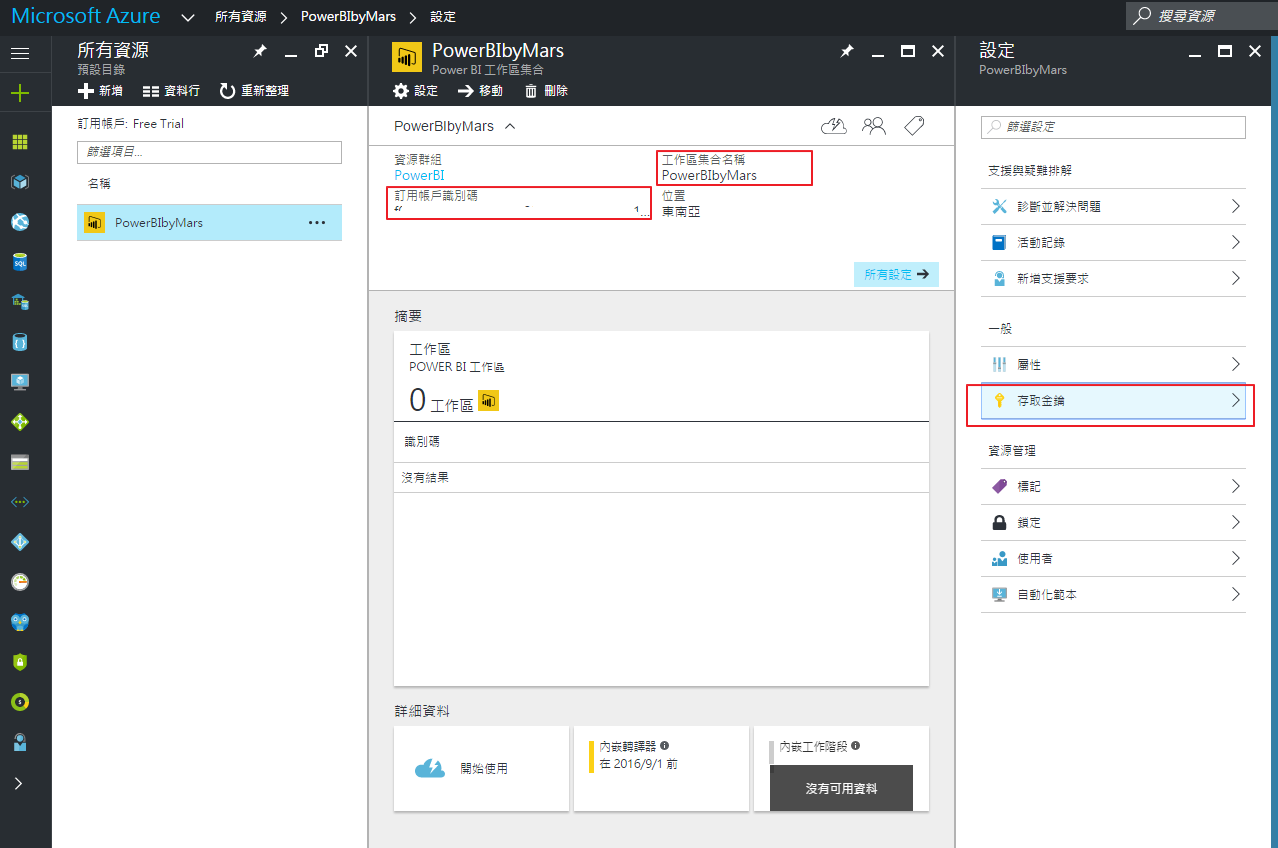Click the cloud quick start icon in essentials bar
This screenshot has height=848, width=1278.
click(x=834, y=125)
